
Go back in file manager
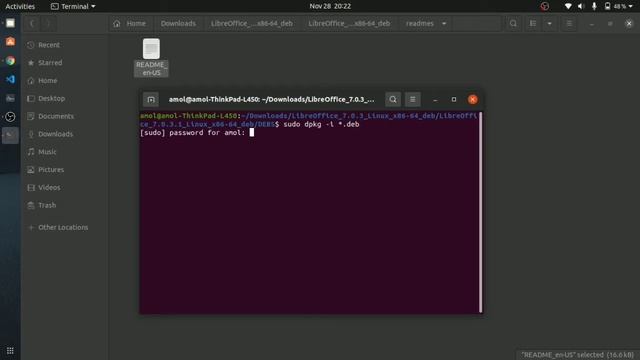[x=32, y=23]
